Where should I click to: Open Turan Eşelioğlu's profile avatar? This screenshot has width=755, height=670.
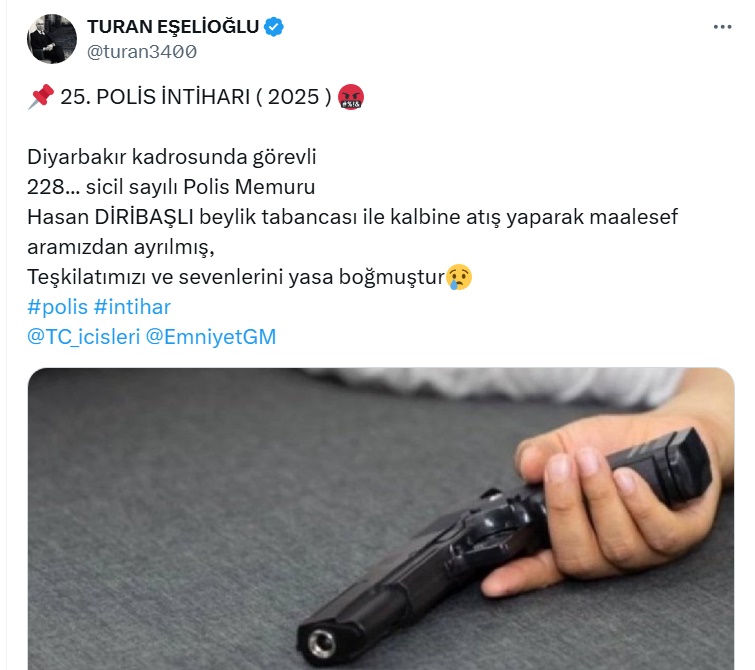tap(52, 39)
